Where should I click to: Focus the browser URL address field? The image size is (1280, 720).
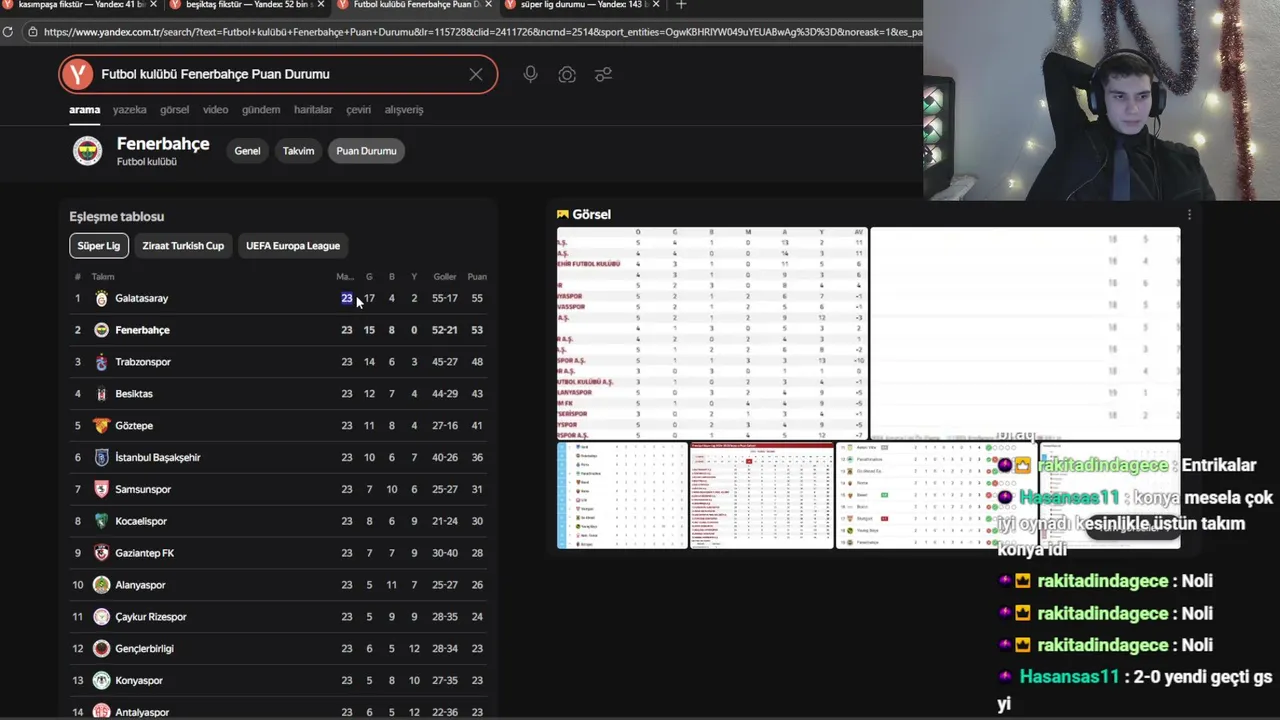pos(480,32)
